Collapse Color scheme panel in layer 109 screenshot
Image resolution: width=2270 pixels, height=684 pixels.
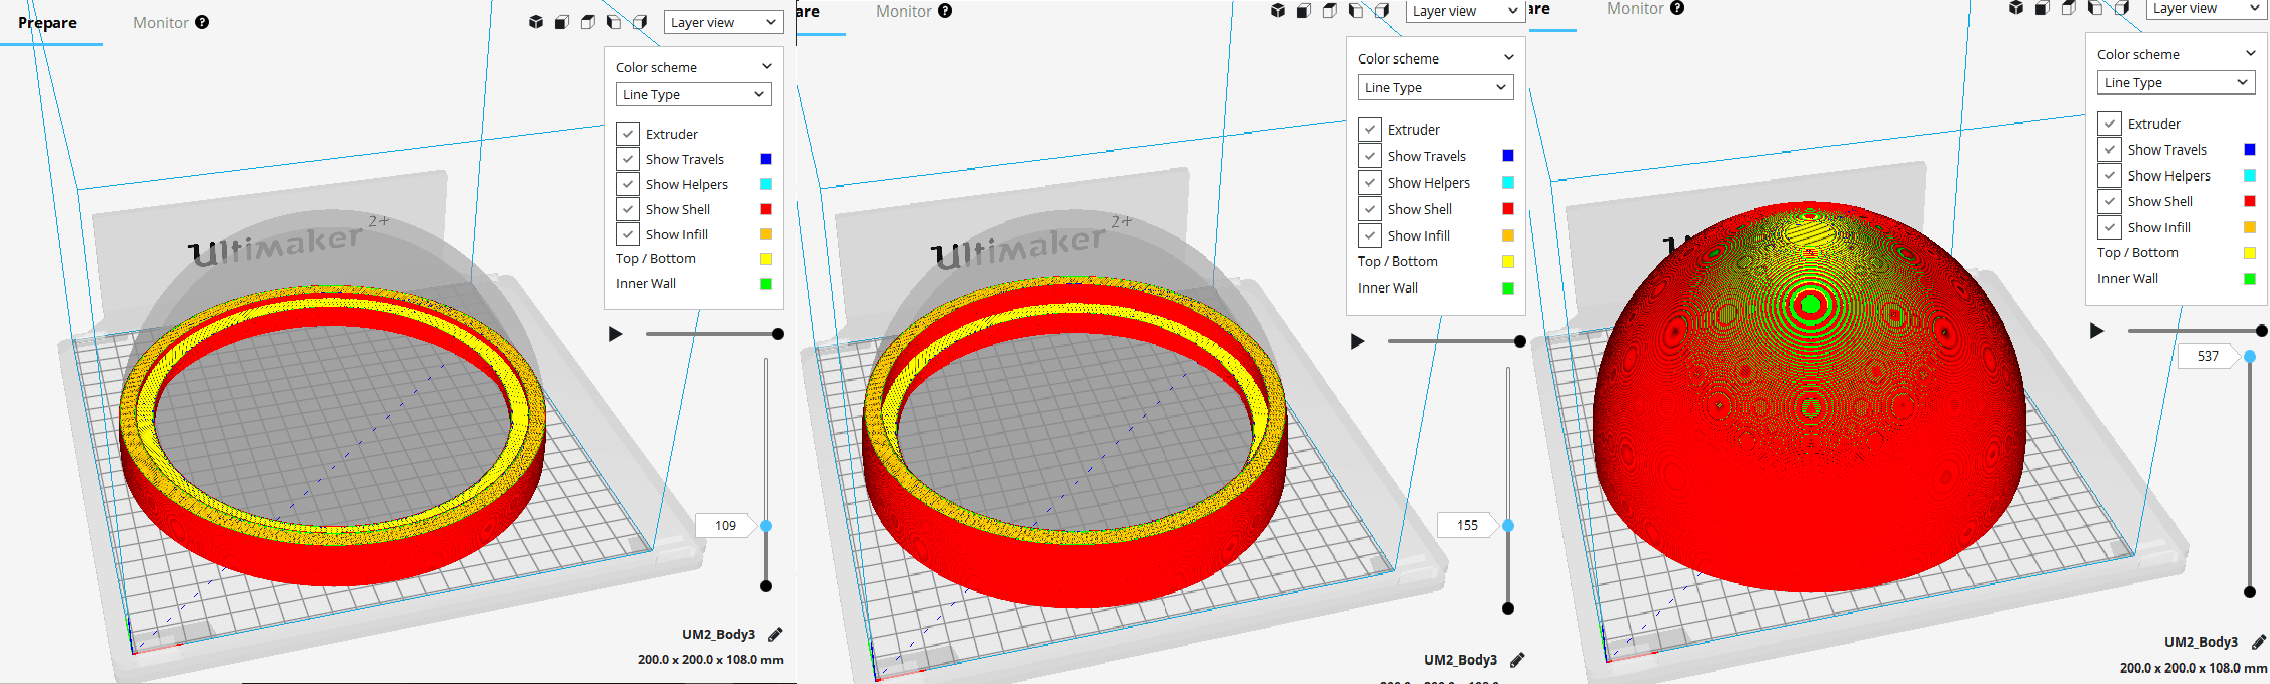pos(767,66)
